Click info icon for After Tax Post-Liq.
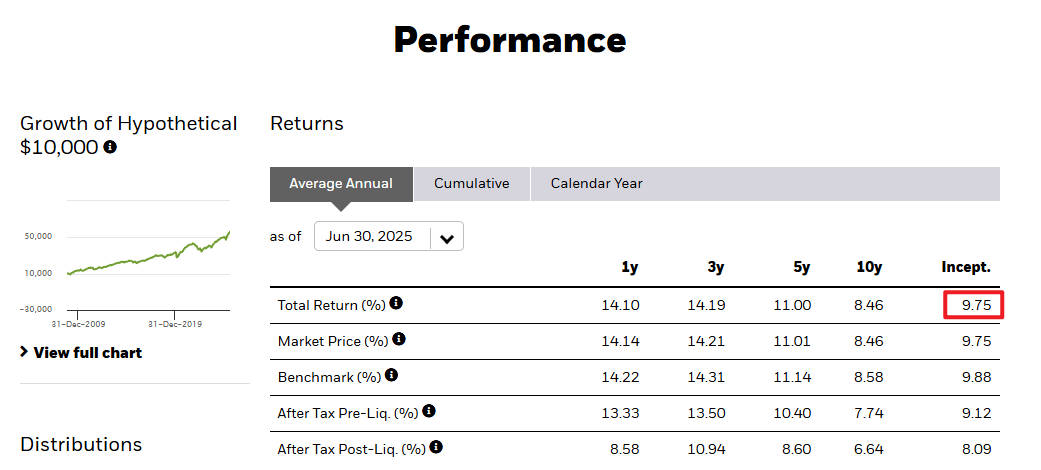 436,447
